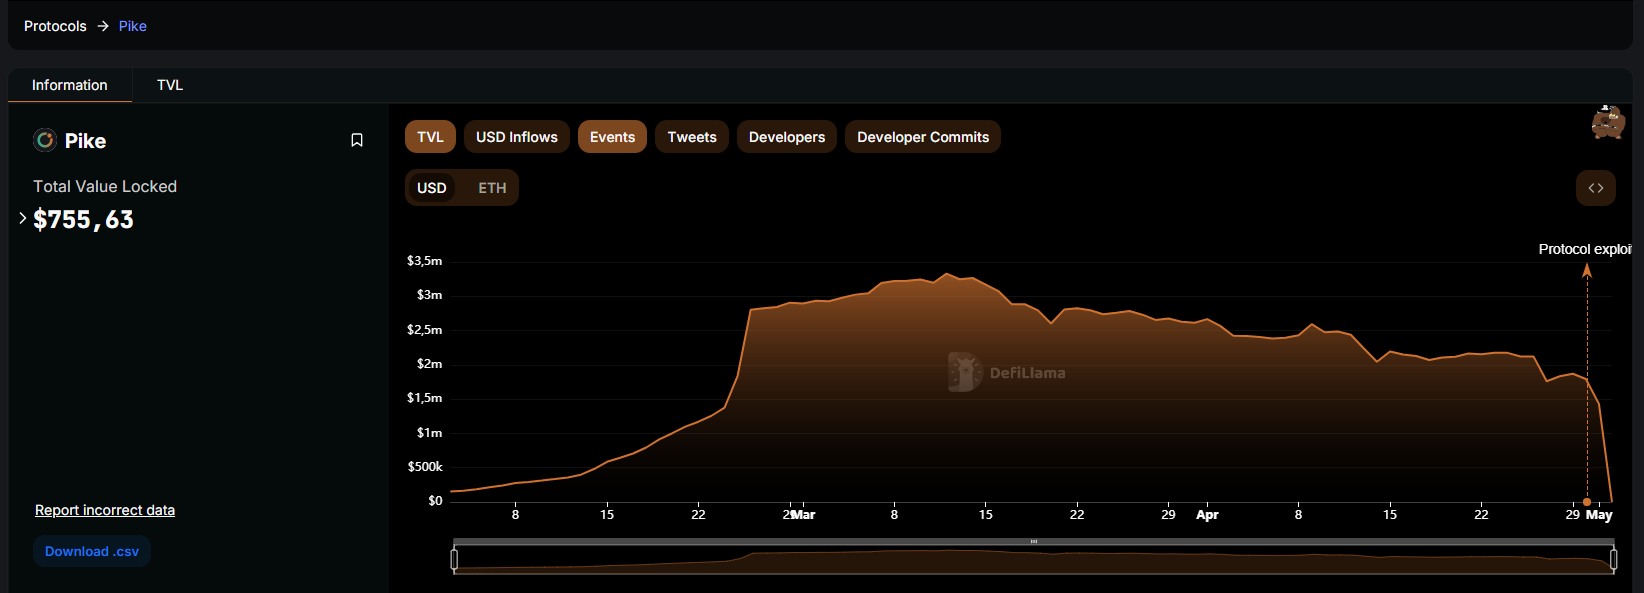1644x593 pixels.
Task: Click the Pike protocol name heading
Action: coord(85,141)
